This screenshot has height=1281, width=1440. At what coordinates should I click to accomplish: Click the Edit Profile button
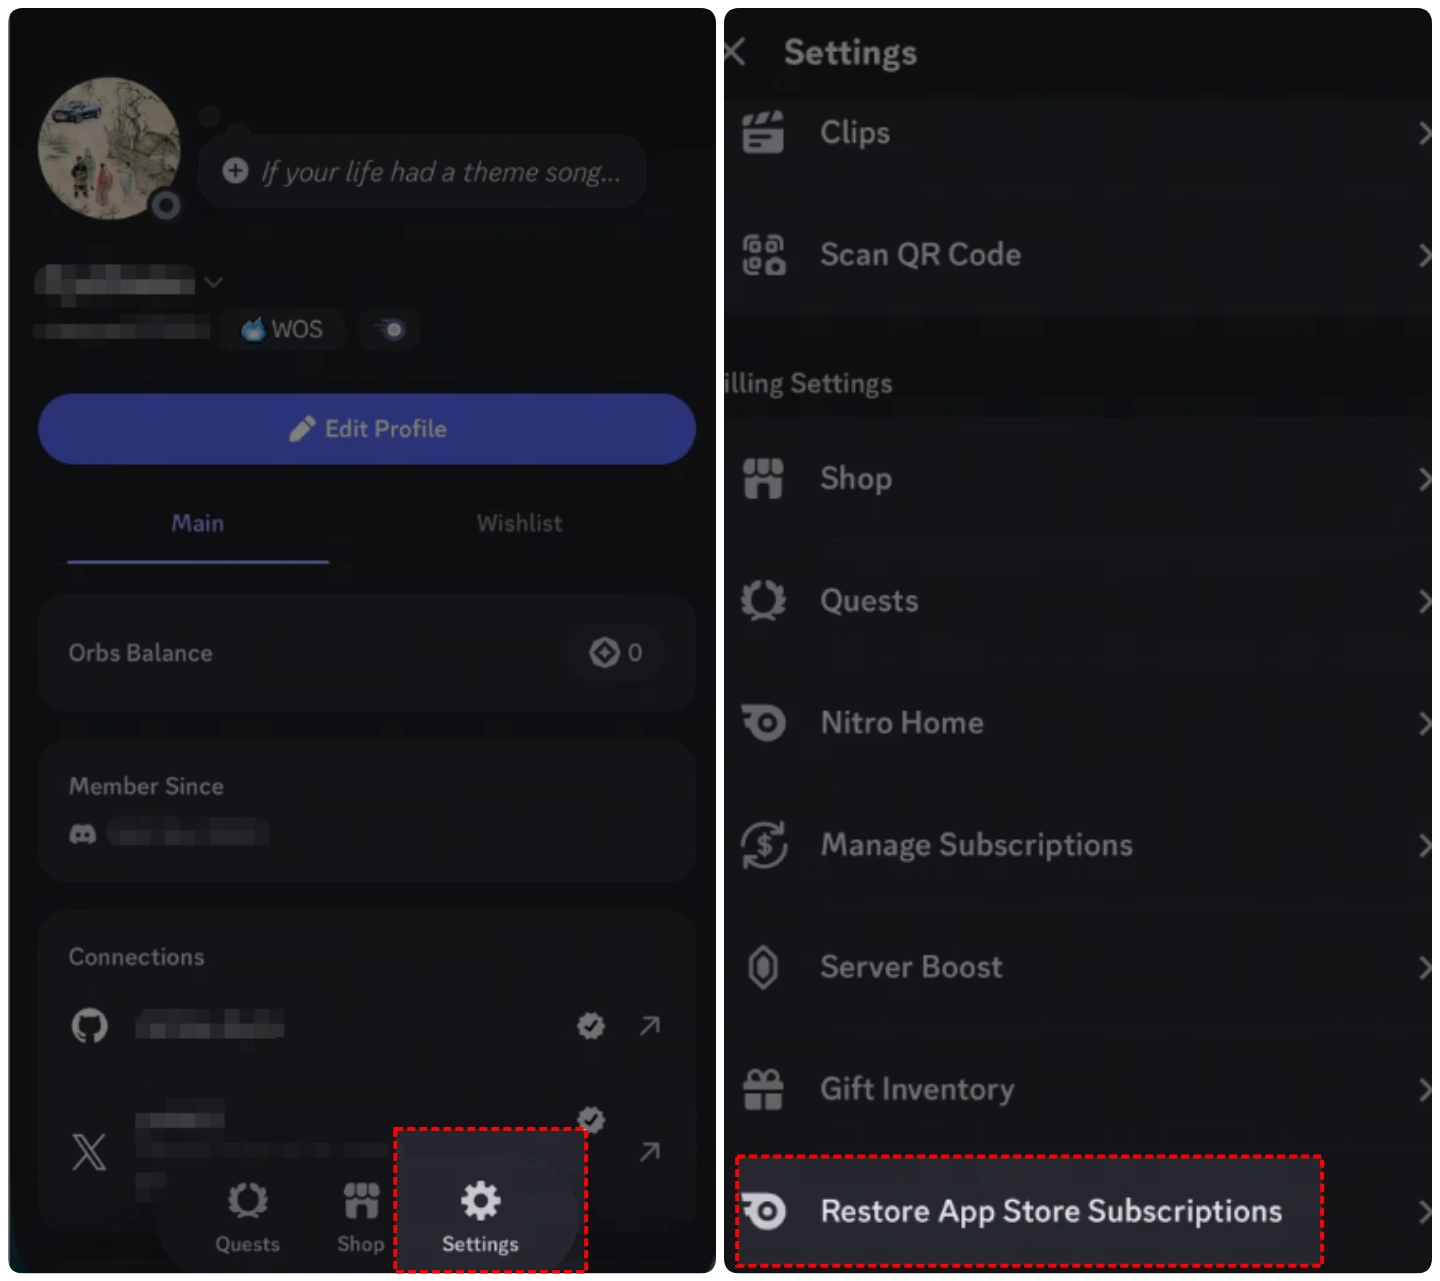(x=367, y=429)
